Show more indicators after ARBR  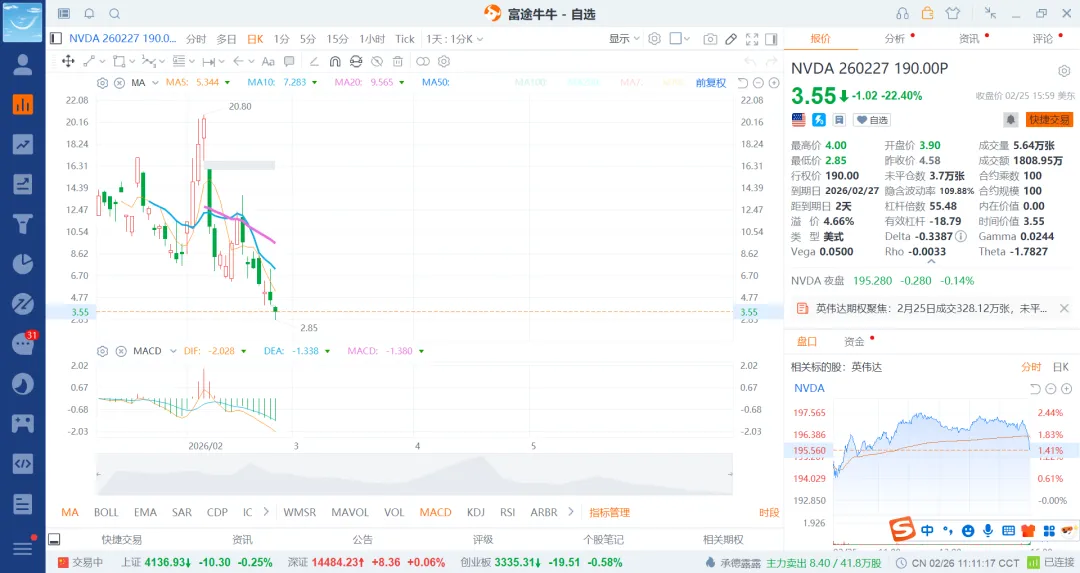pyautogui.click(x=570, y=512)
